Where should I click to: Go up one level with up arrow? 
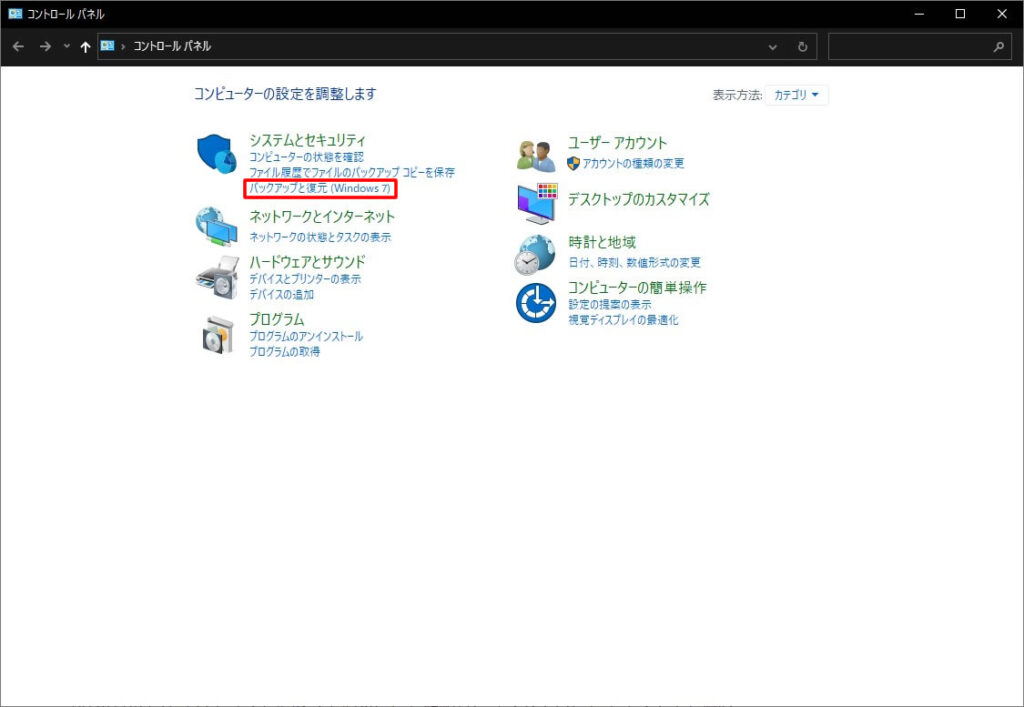pyautogui.click(x=86, y=46)
